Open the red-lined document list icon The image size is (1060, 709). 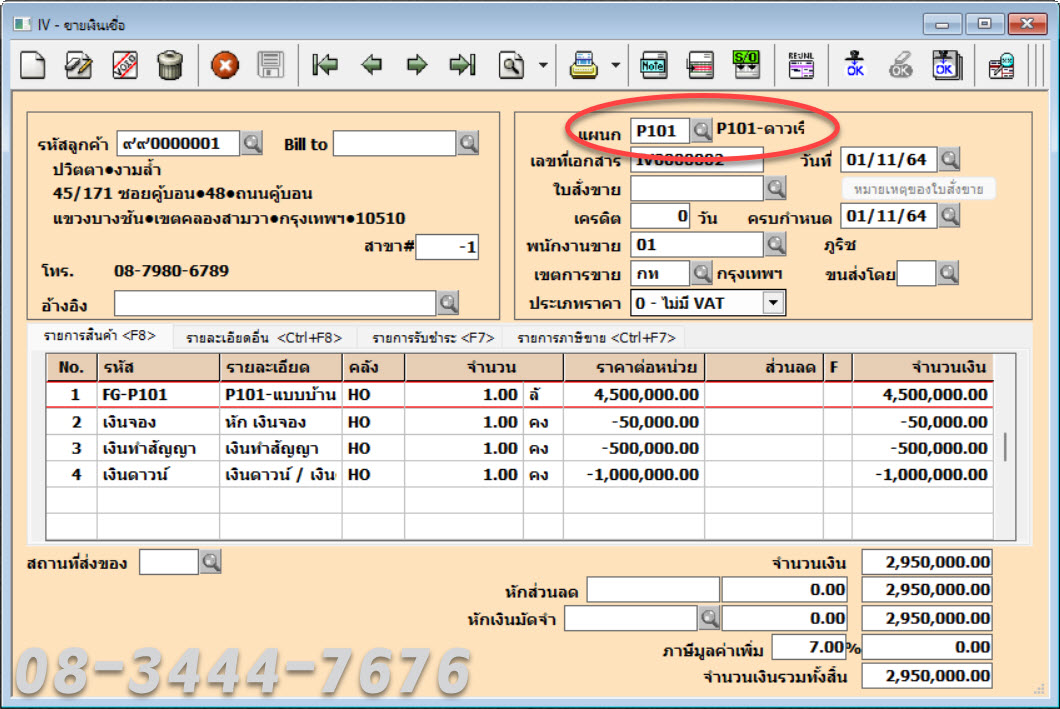(x=700, y=66)
